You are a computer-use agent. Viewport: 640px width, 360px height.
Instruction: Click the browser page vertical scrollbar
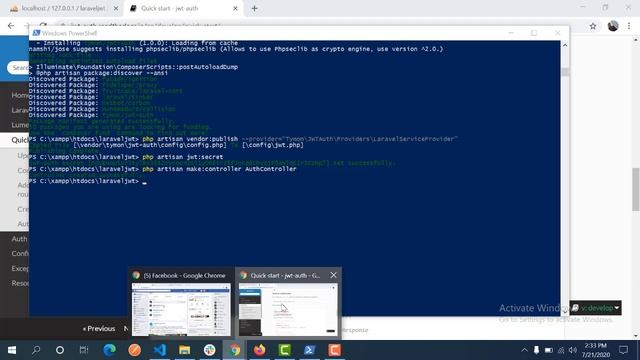pos(636,189)
